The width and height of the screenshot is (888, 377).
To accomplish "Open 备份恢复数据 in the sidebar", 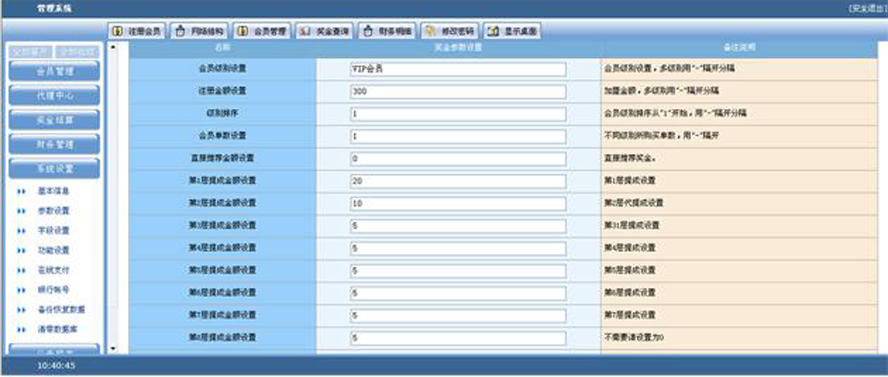I will tap(61, 310).
